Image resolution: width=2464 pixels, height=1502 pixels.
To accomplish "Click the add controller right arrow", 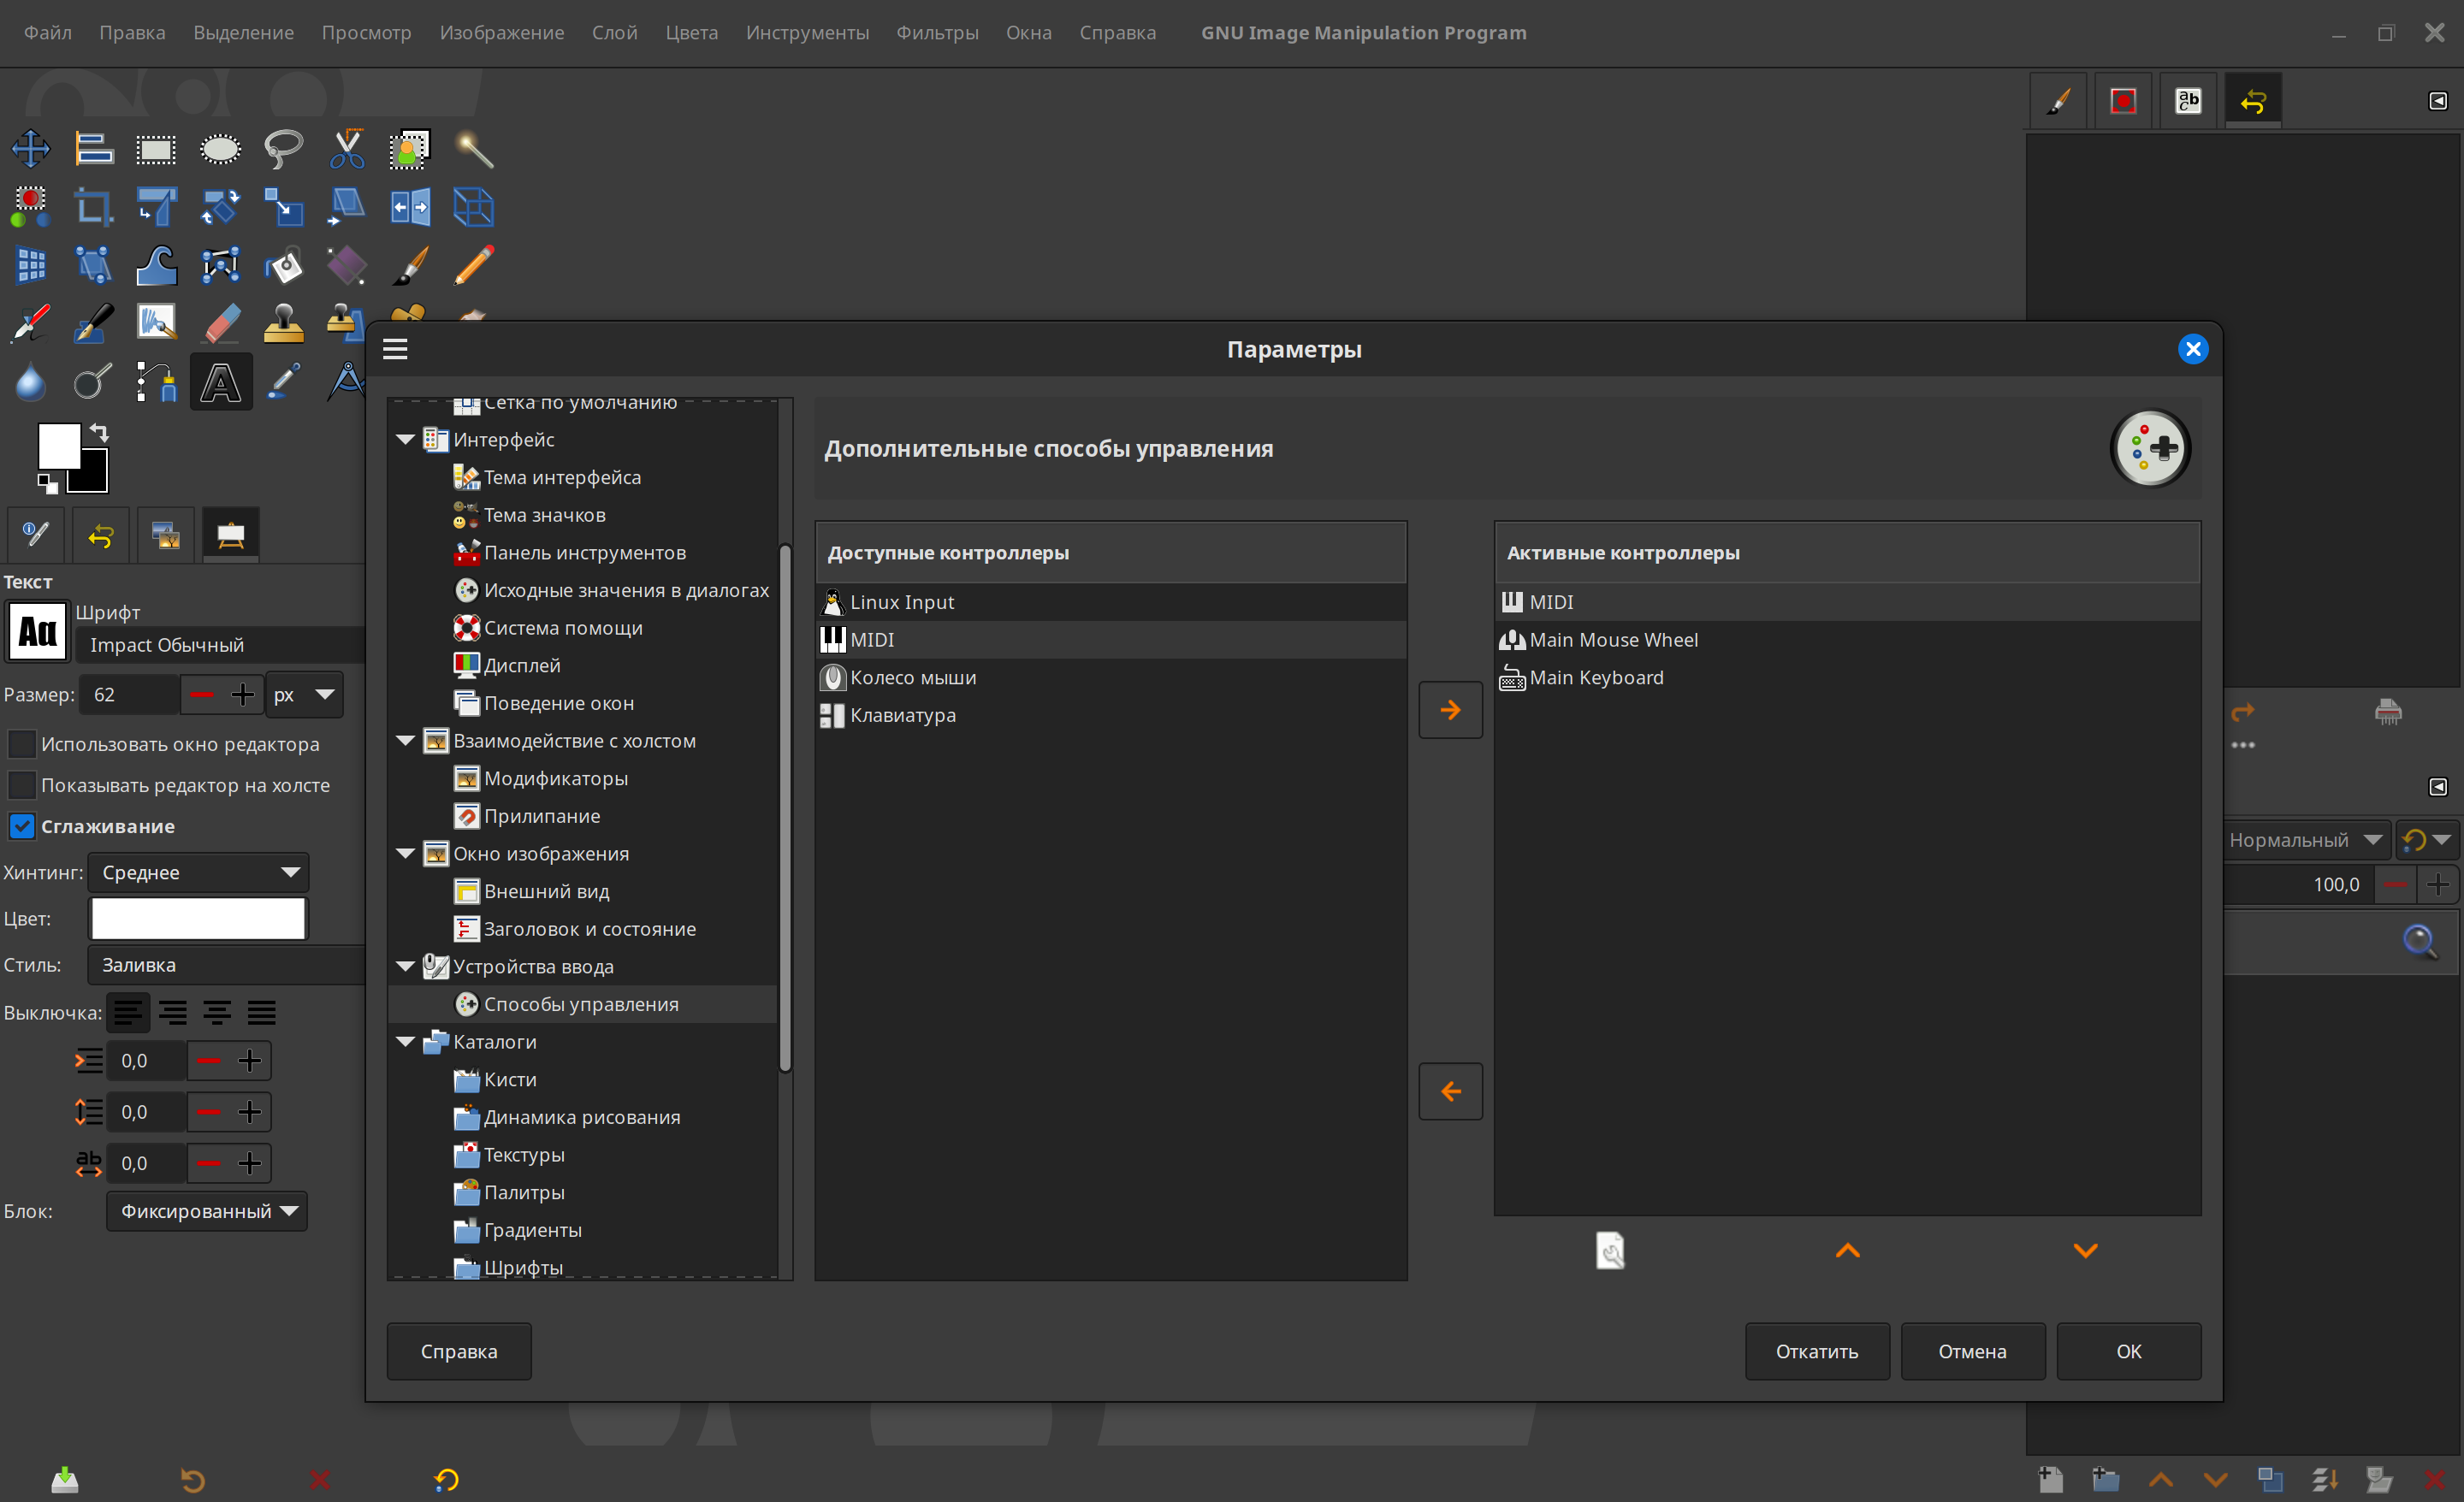I will coord(1450,710).
